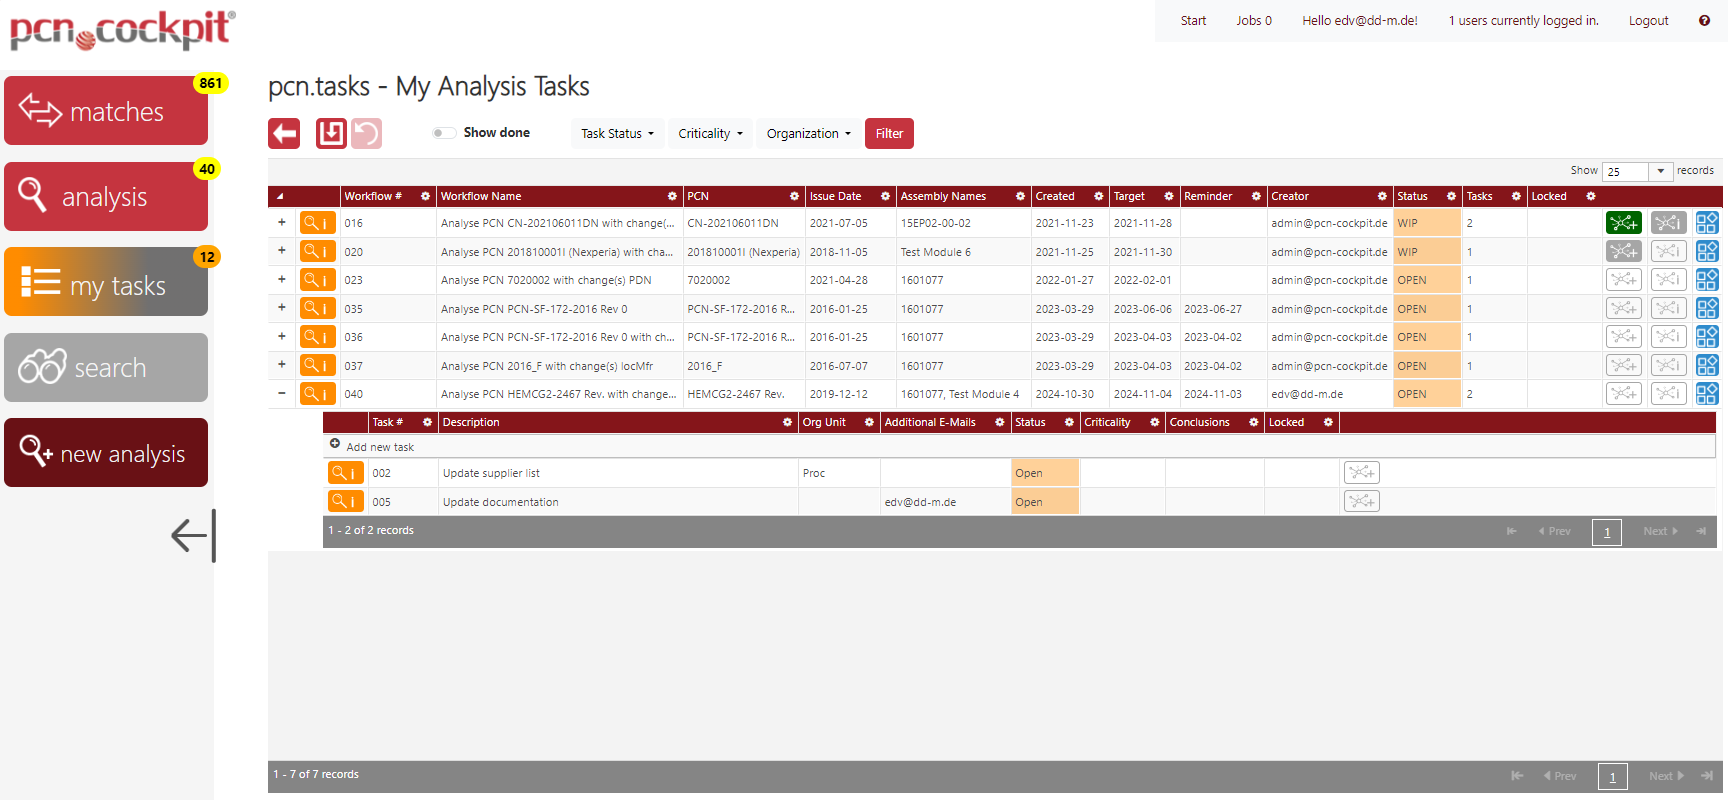This screenshot has width=1728, height=800.
Task: Collapse the expanded workflow 040 row
Action: point(282,394)
